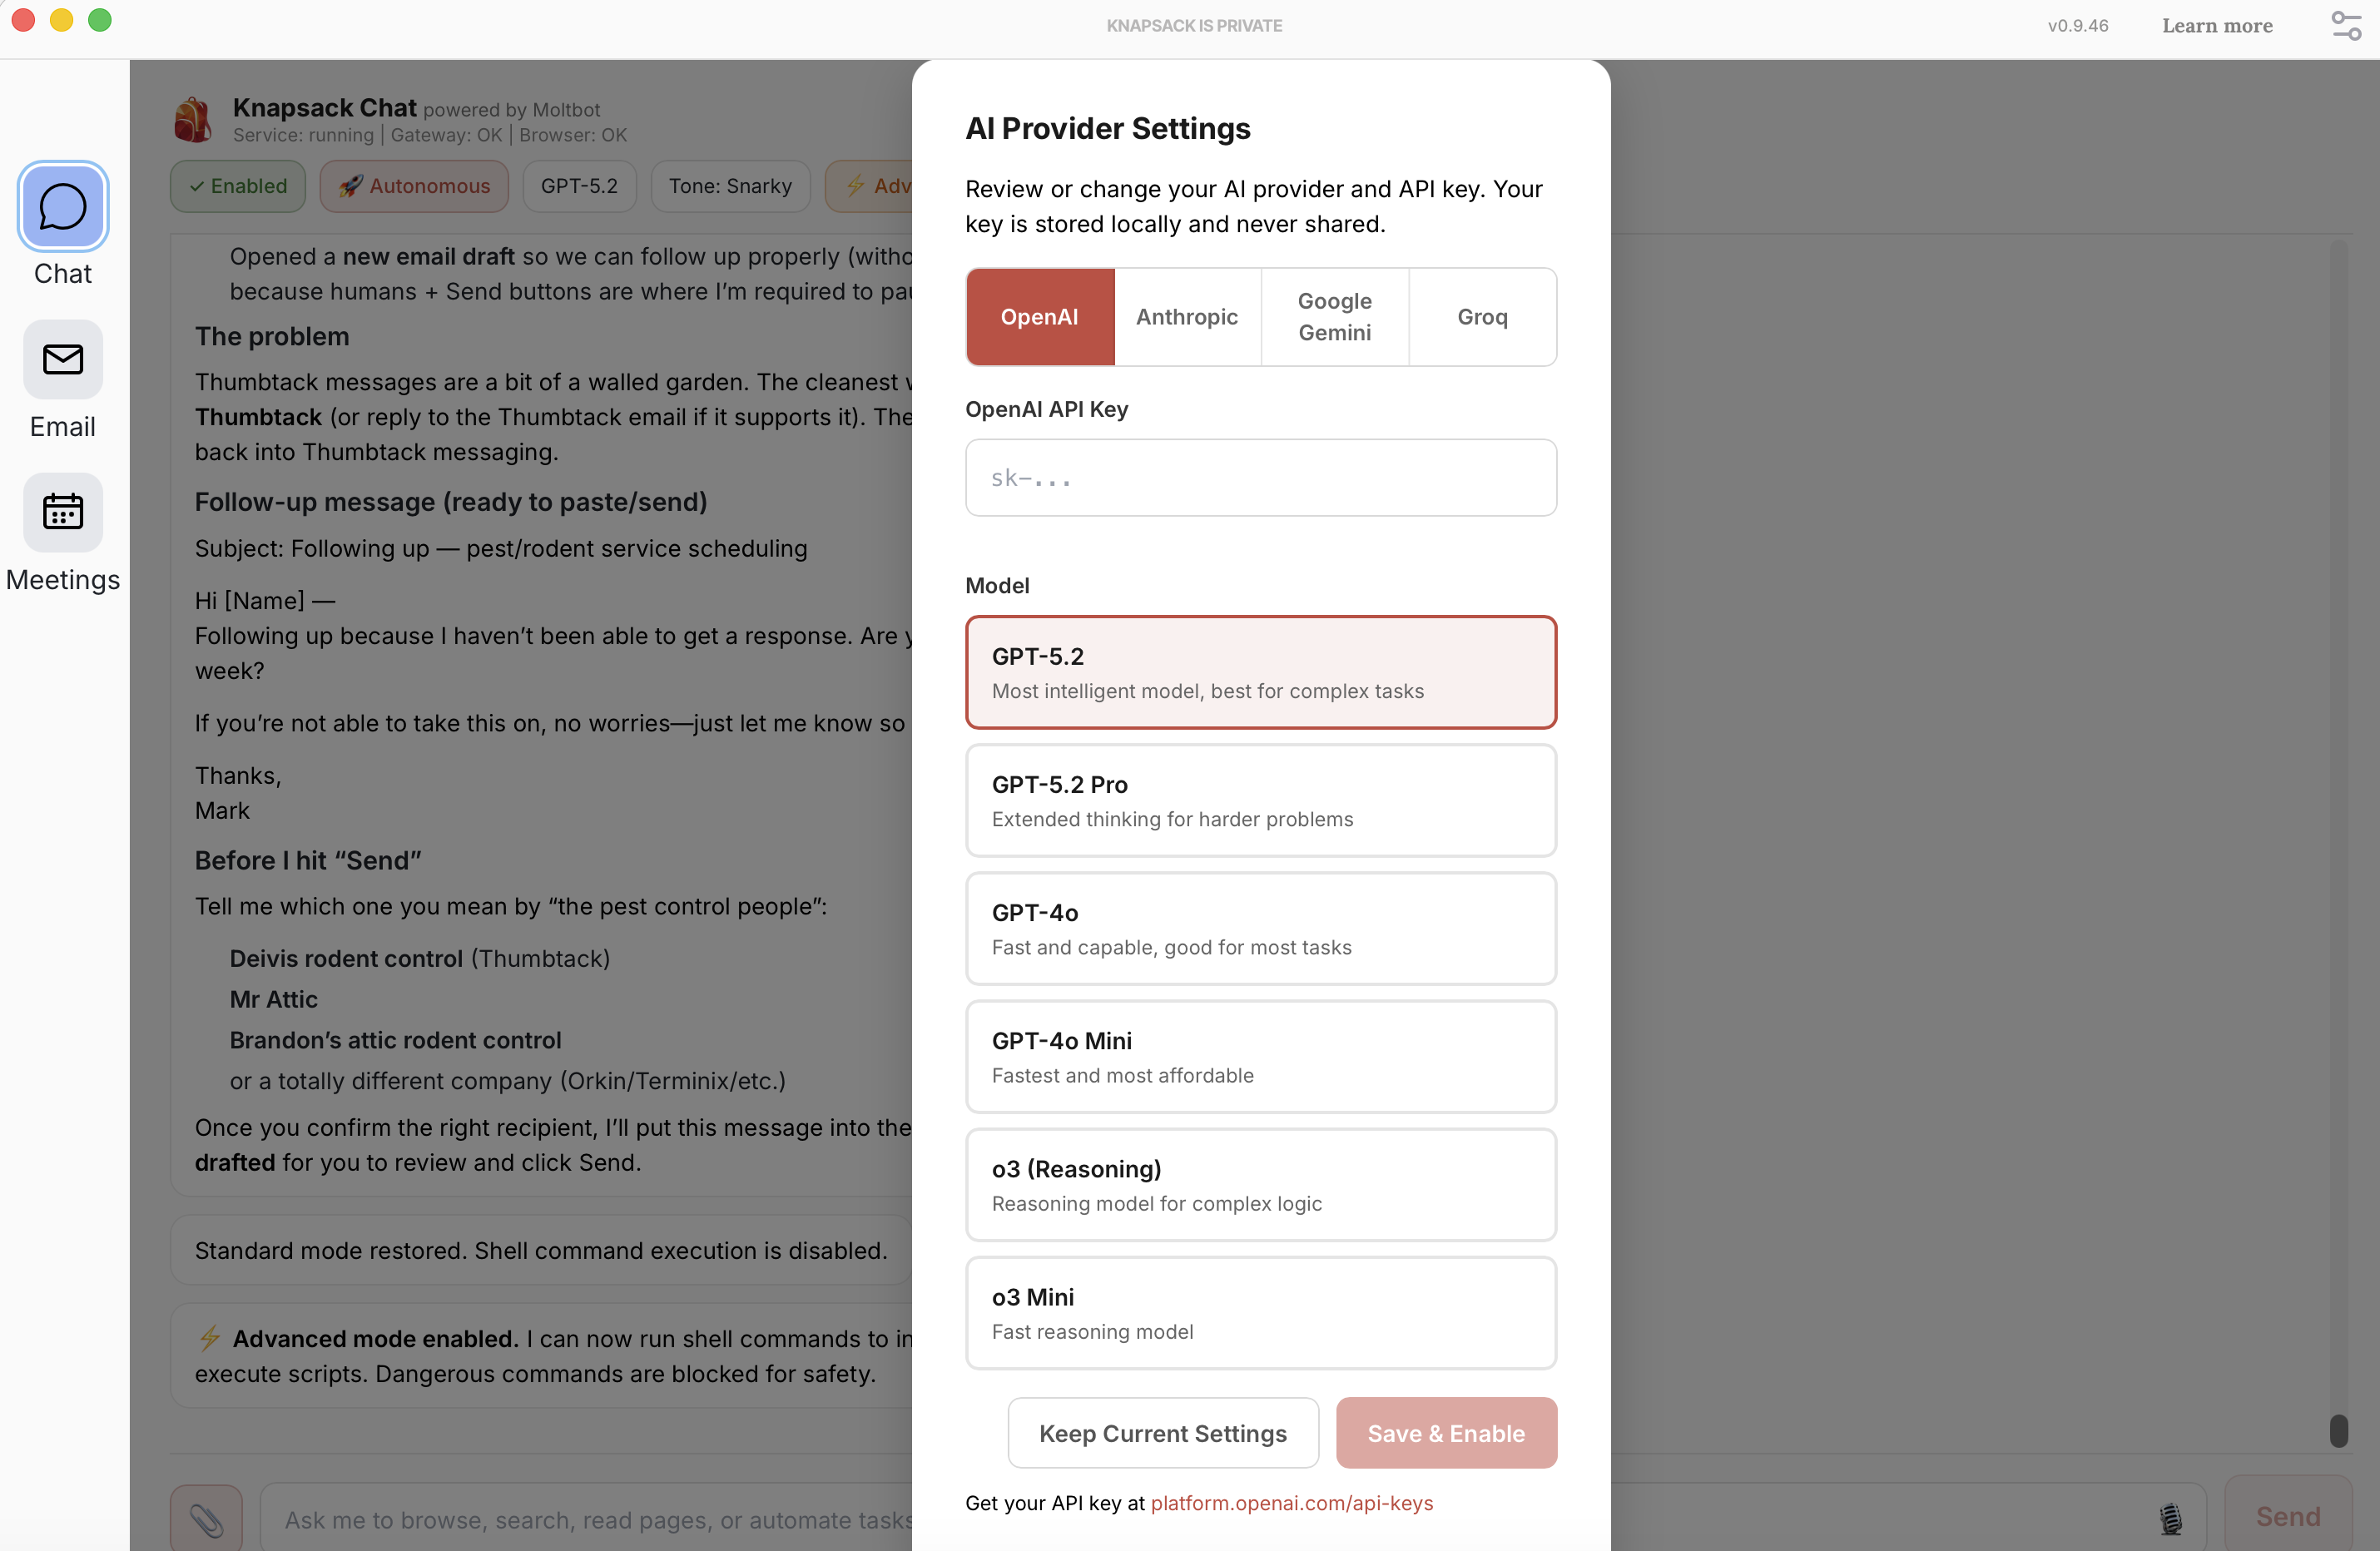Click the Knapsack backpack logo
The height and width of the screenshot is (1551, 2380).
[192, 119]
